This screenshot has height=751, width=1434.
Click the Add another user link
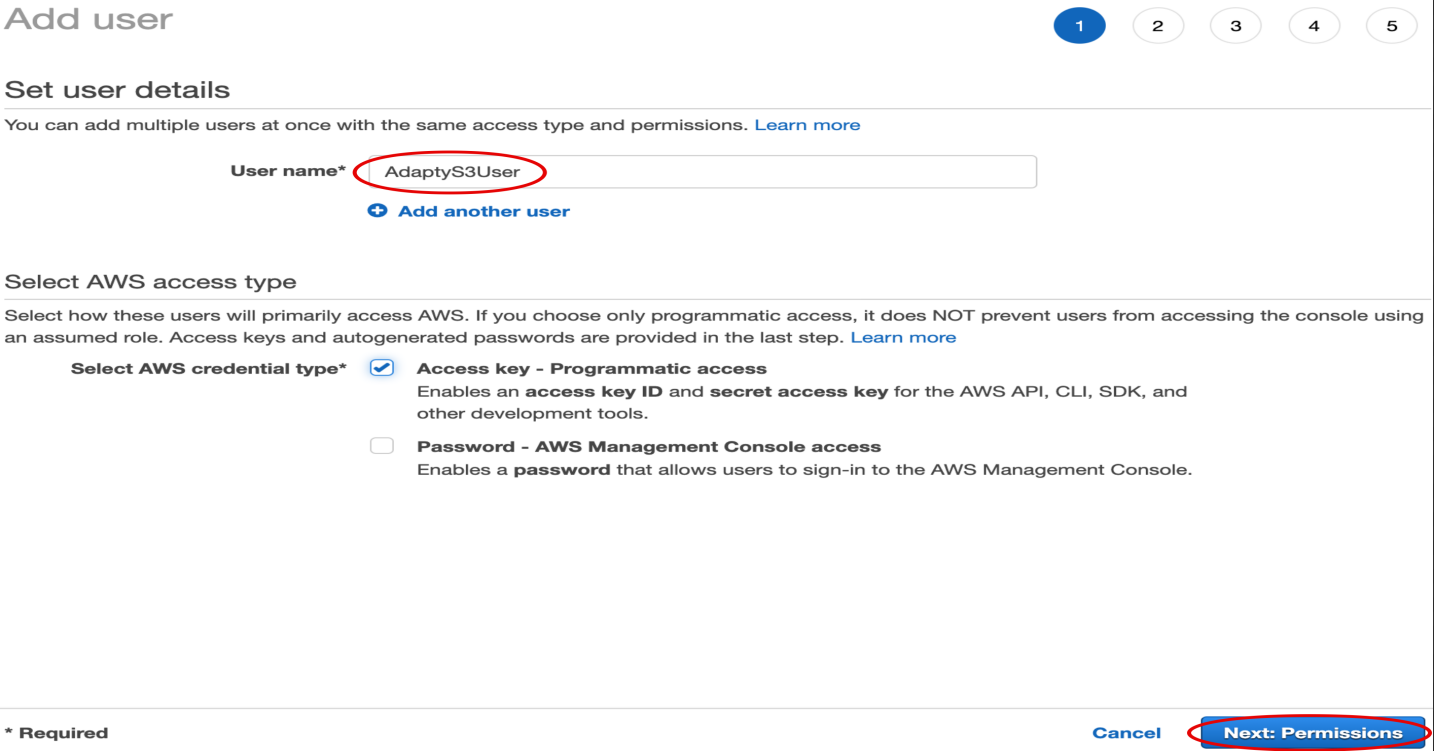[x=483, y=211]
